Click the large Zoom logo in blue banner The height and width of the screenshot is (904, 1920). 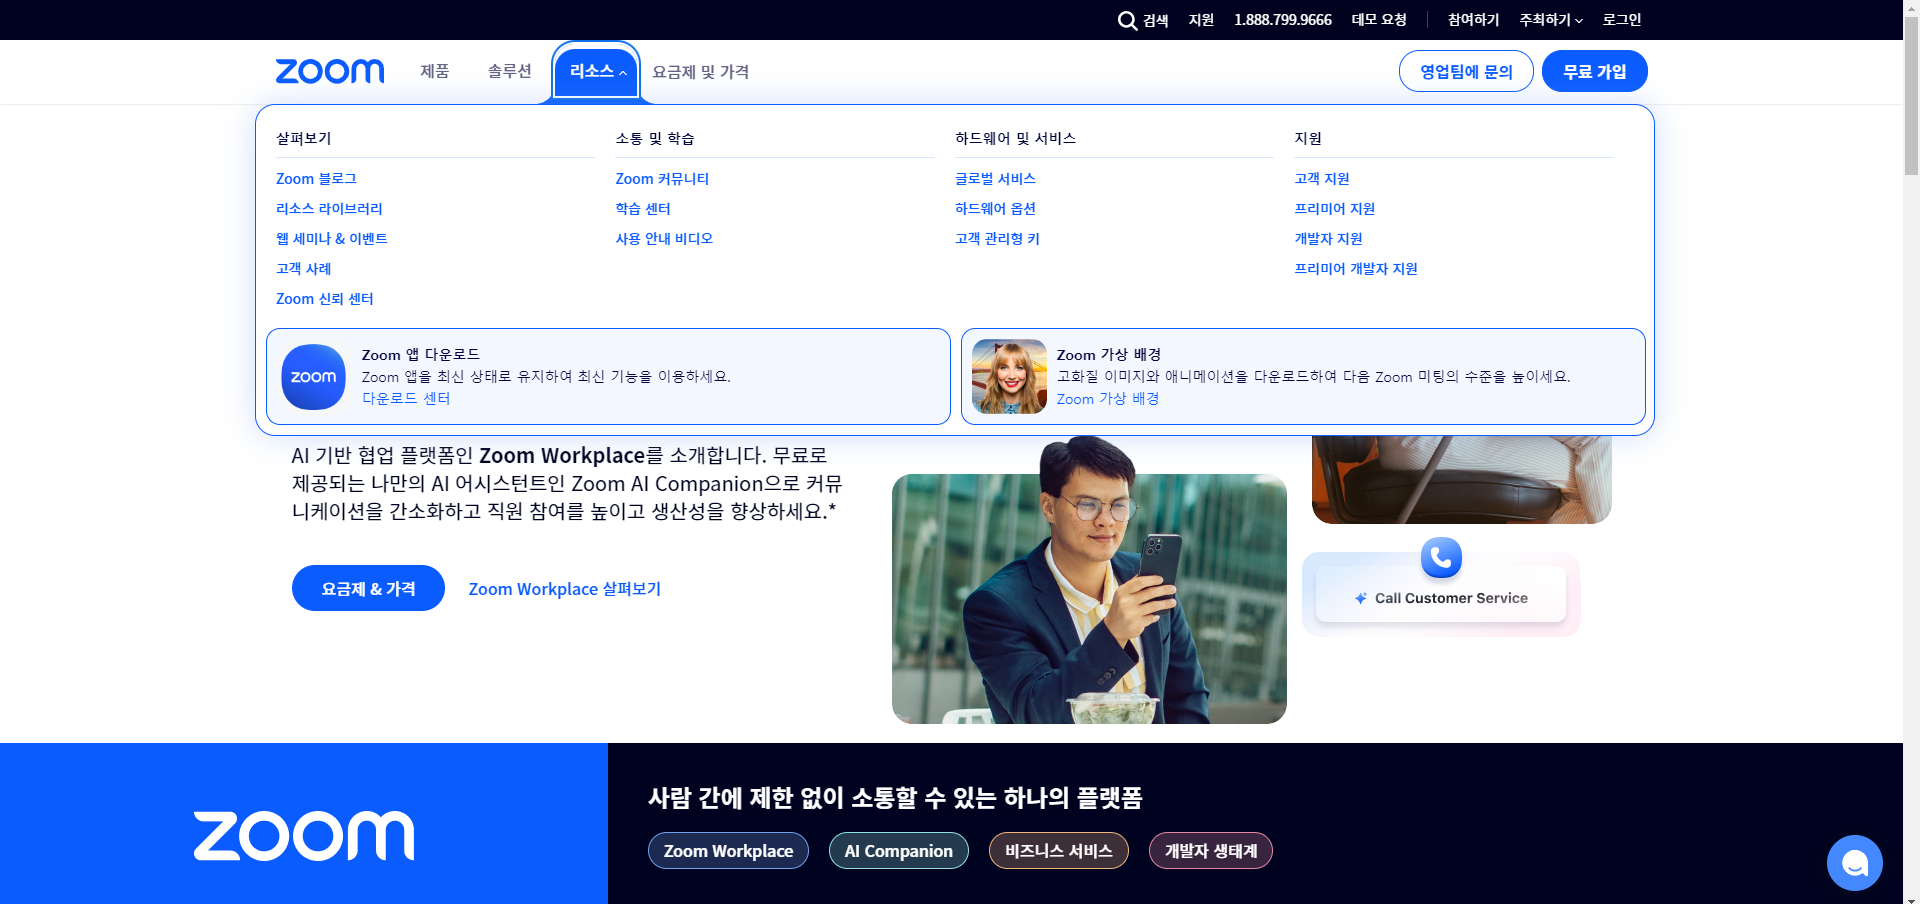click(304, 836)
